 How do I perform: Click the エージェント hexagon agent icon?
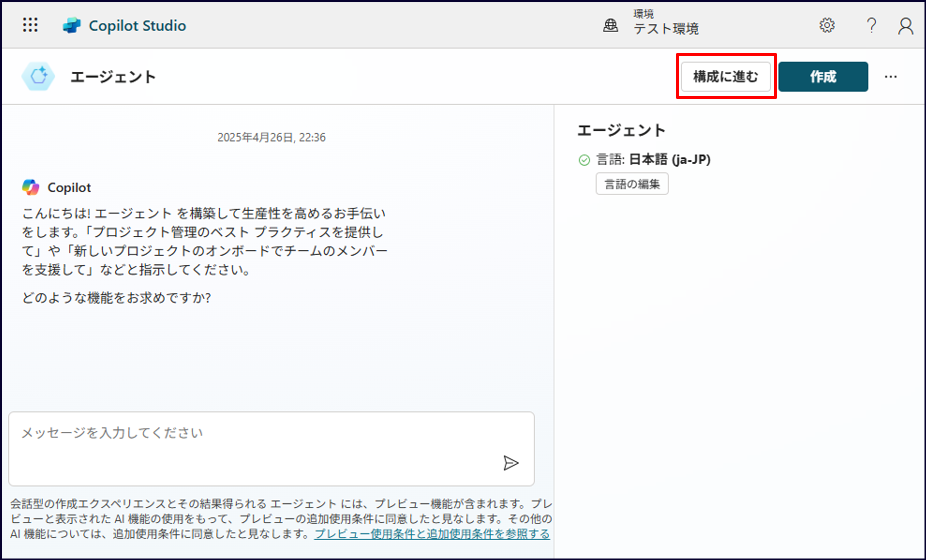38,76
